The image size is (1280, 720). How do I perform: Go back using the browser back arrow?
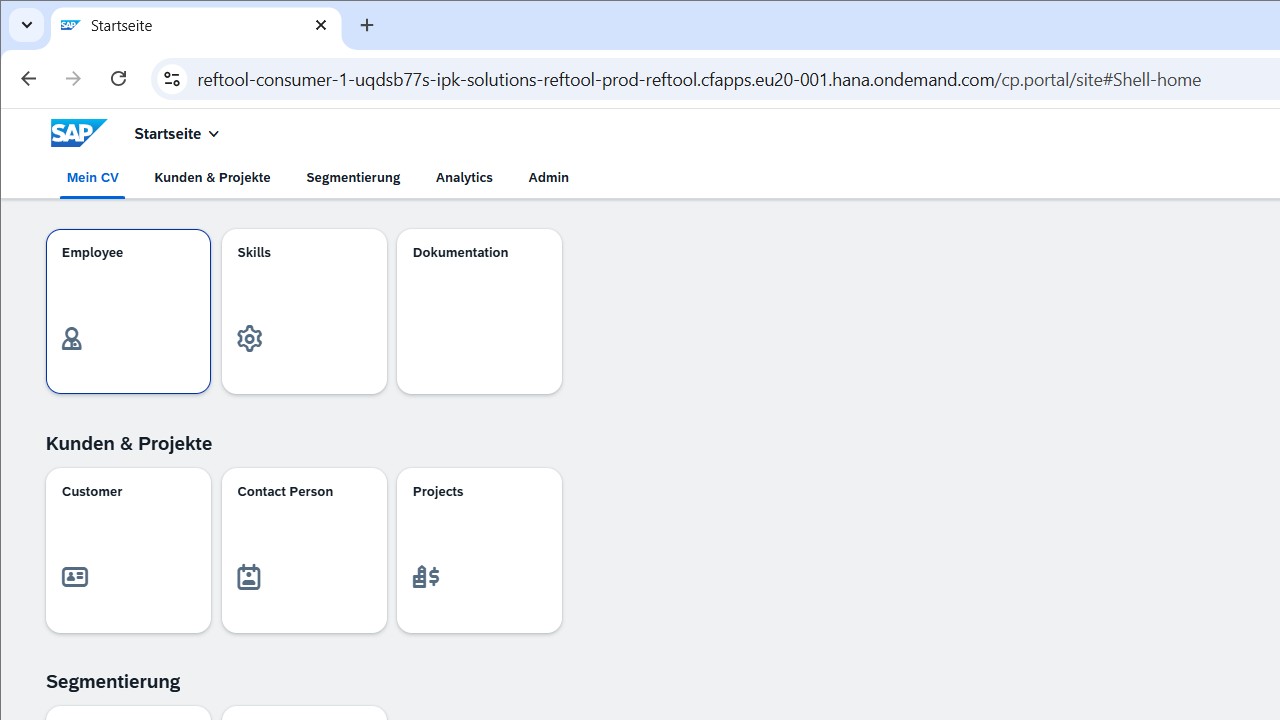pos(28,79)
